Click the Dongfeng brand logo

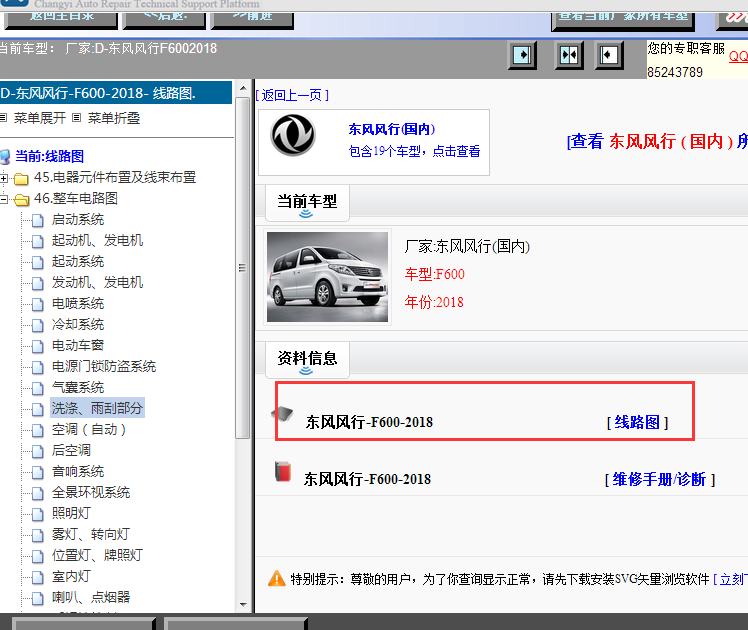(x=292, y=135)
